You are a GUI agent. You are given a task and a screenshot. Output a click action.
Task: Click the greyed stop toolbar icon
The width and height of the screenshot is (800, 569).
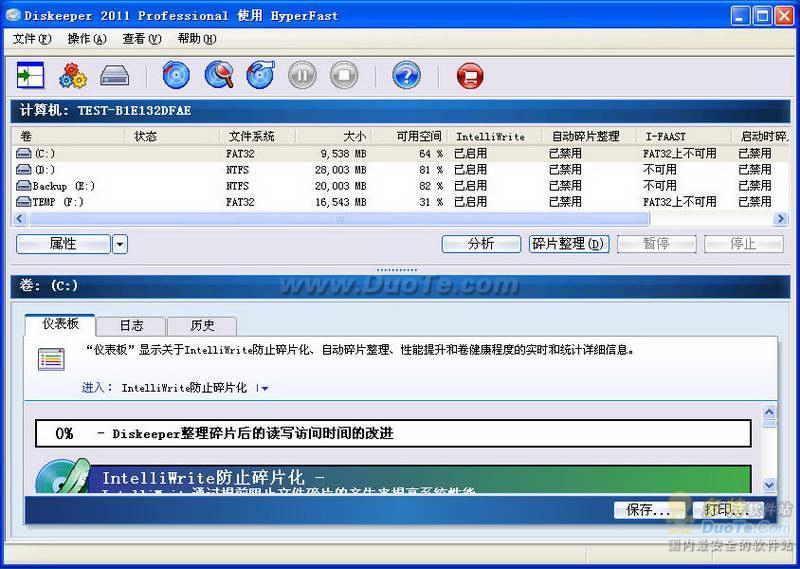(344, 75)
